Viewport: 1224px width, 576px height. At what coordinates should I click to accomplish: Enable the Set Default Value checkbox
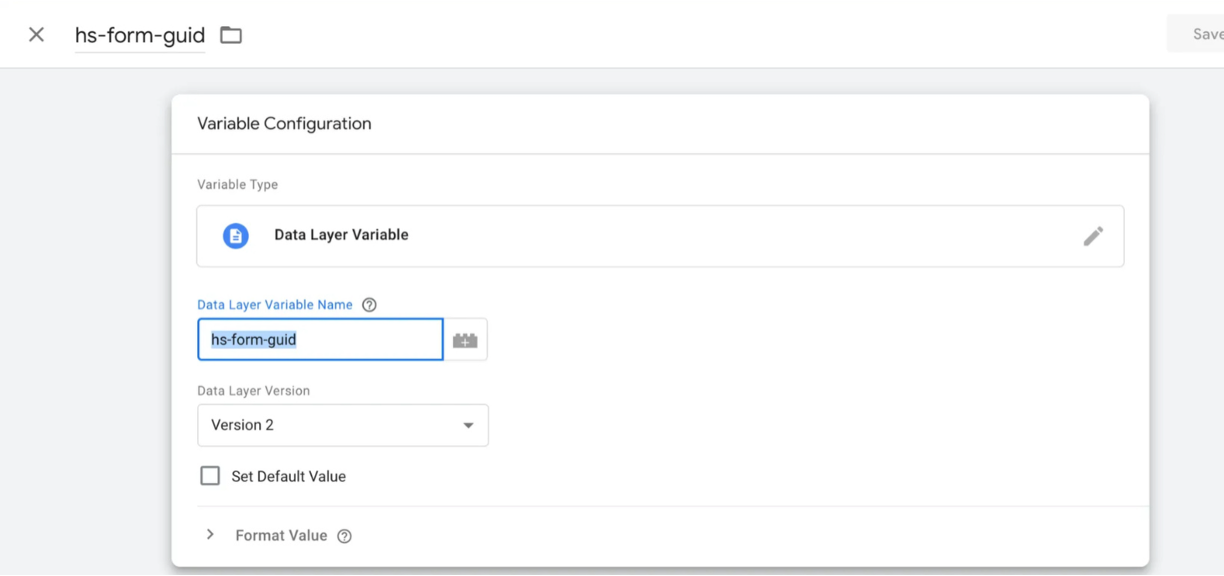[210, 476]
